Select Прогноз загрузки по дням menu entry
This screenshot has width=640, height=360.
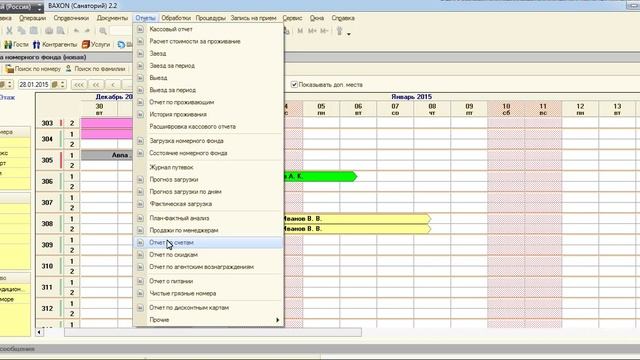coord(209,191)
